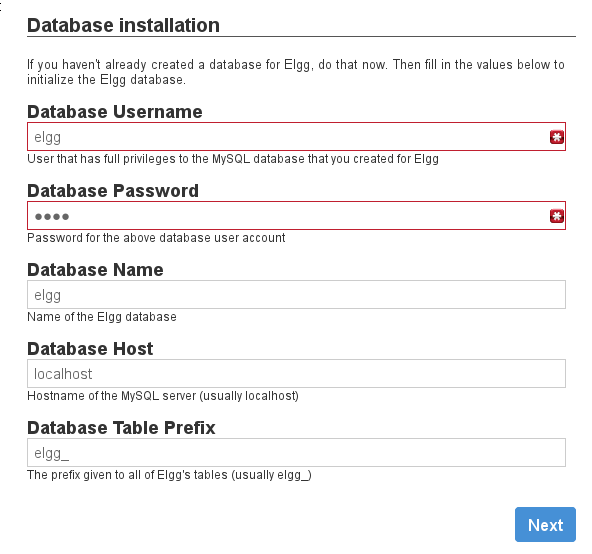Click the Database installation page heading

click(x=123, y=26)
